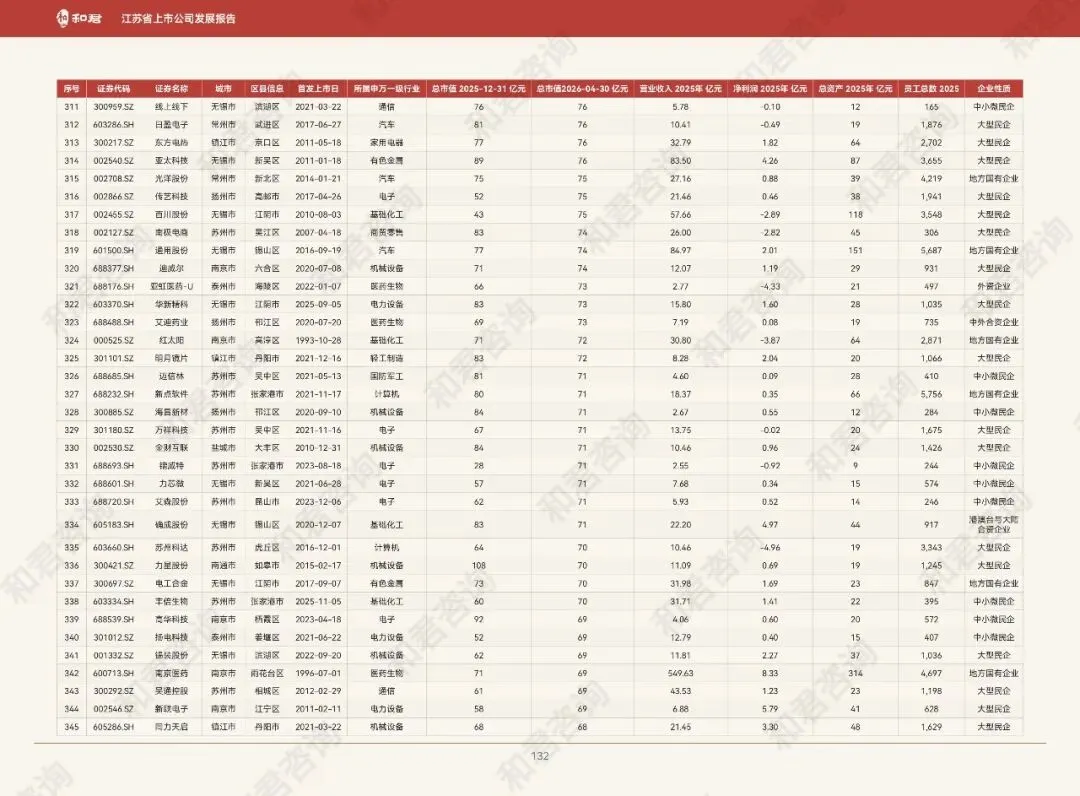Click the 总资产 2025年 亿元 column header

click(855, 89)
